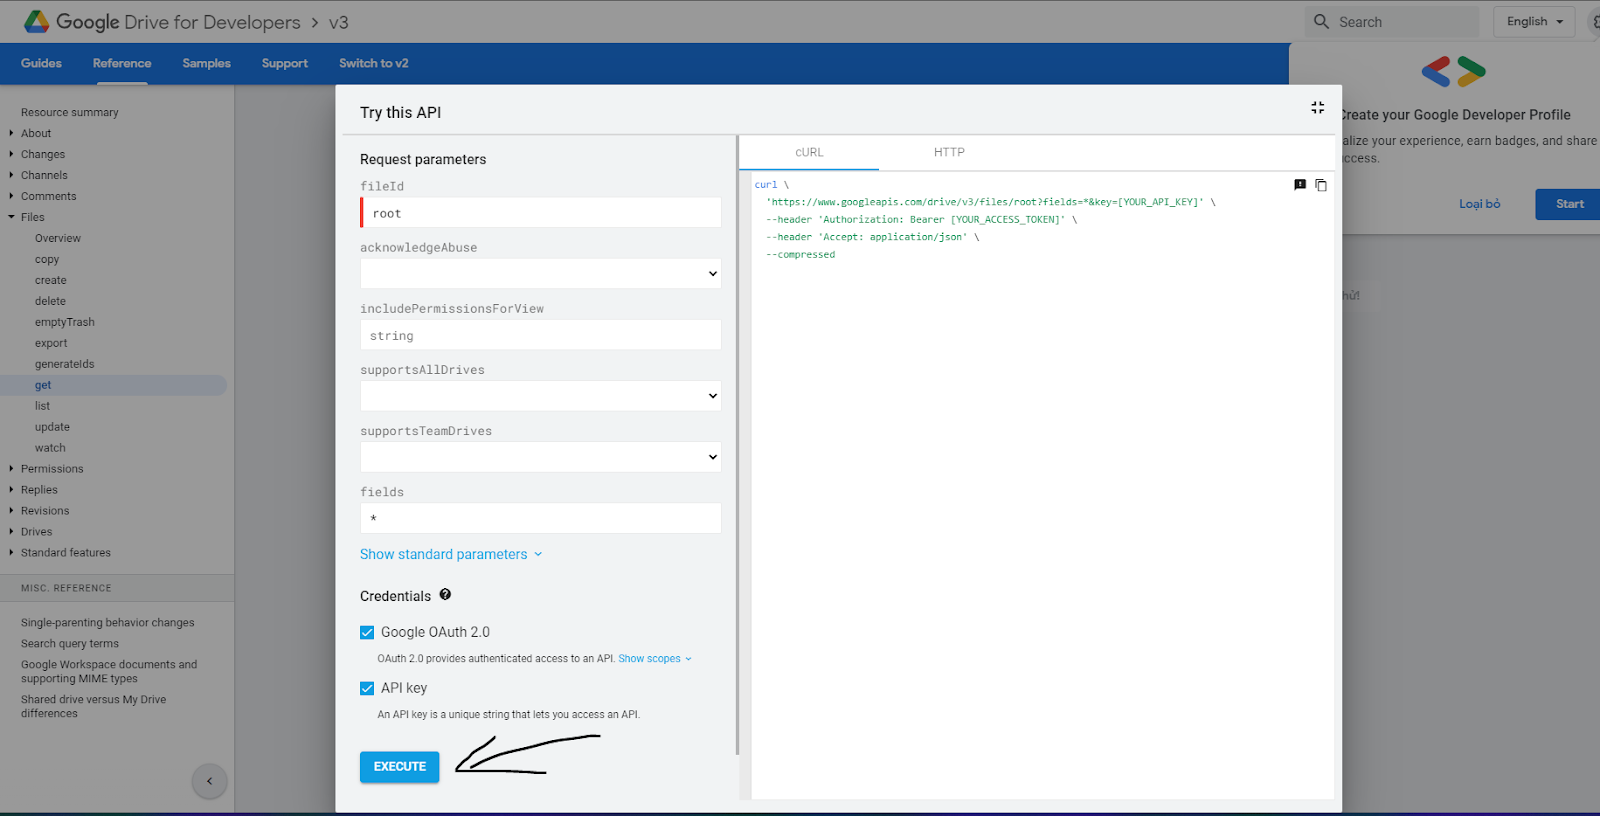Viewport: 1600px width, 816px height.
Task: Copy the cURL code sample
Action: tap(1321, 185)
